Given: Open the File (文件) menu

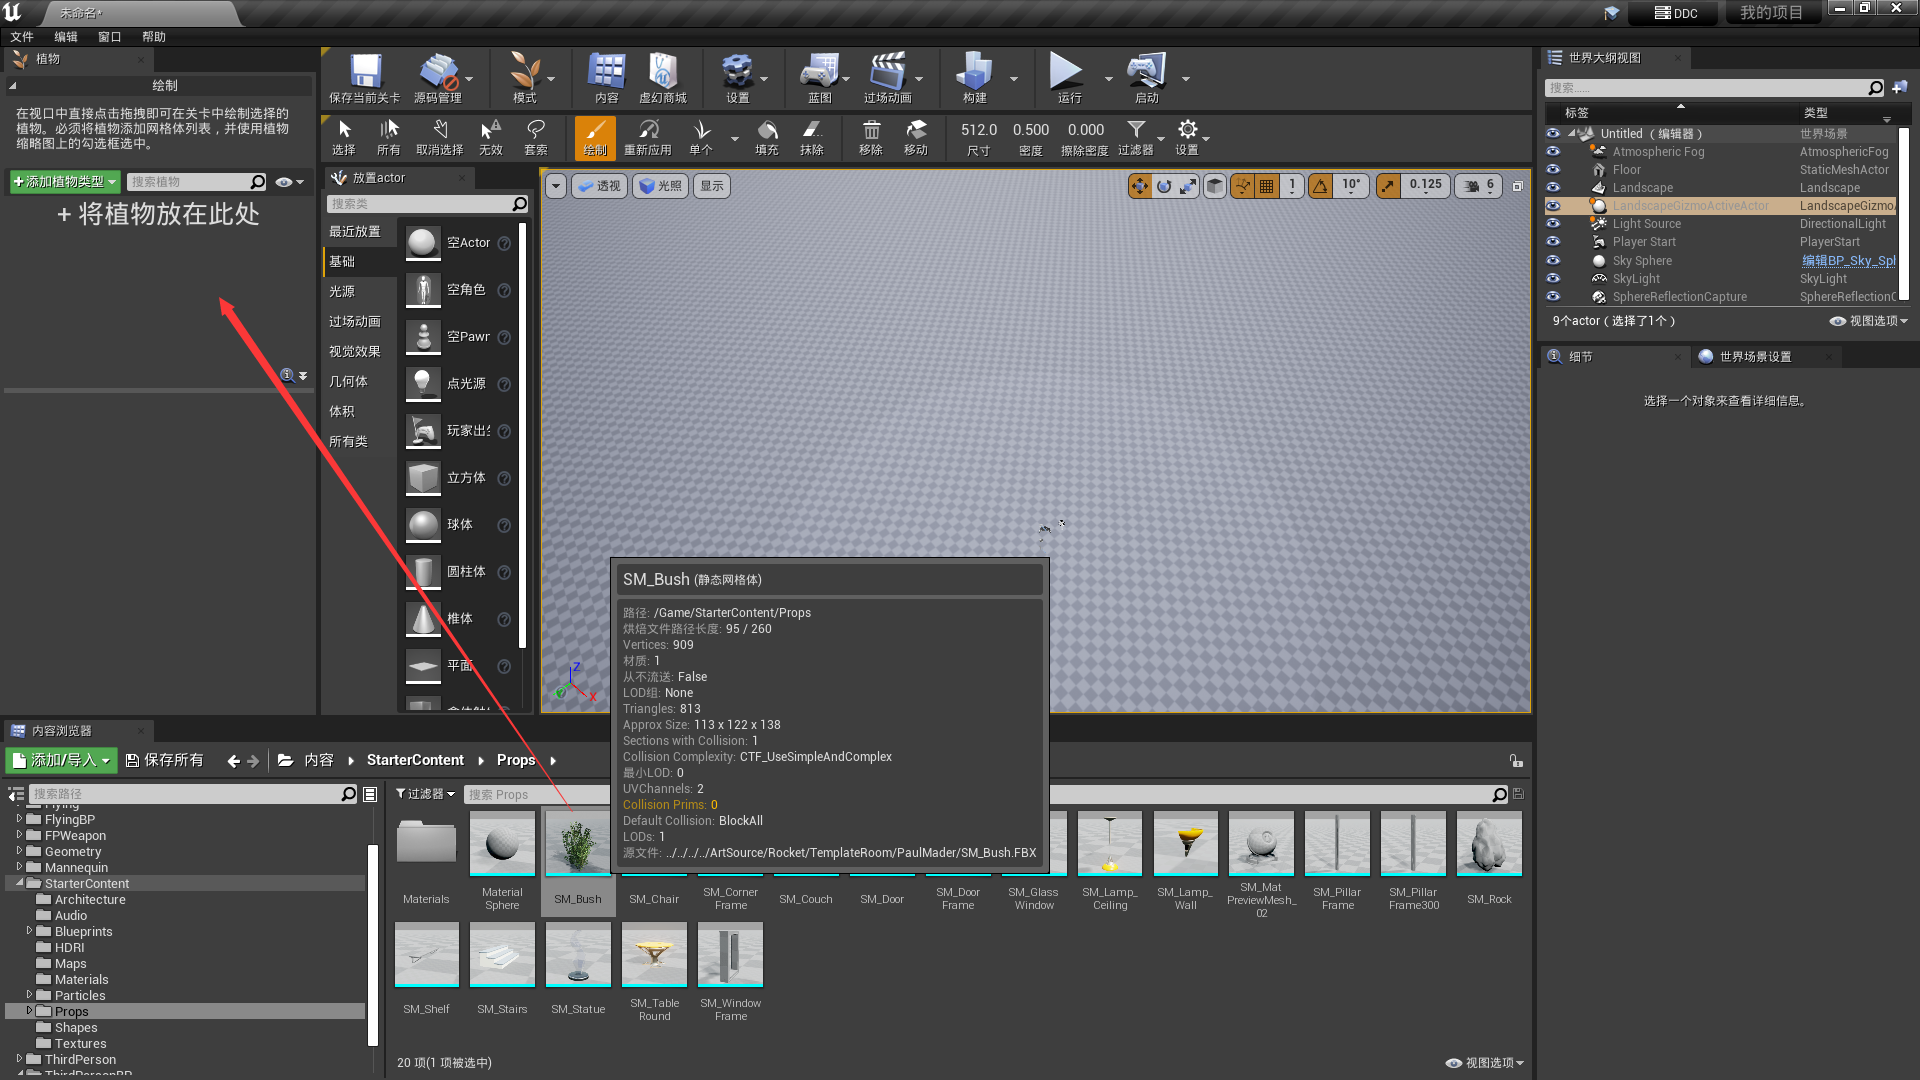Looking at the screenshot, I should pyautogui.click(x=22, y=37).
